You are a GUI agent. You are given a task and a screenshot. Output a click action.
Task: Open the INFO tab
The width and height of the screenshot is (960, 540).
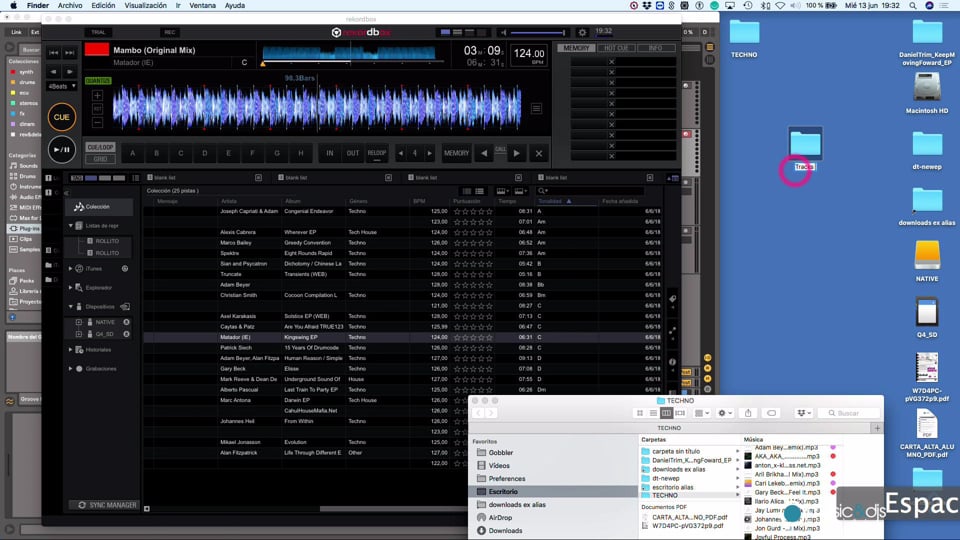[655, 48]
